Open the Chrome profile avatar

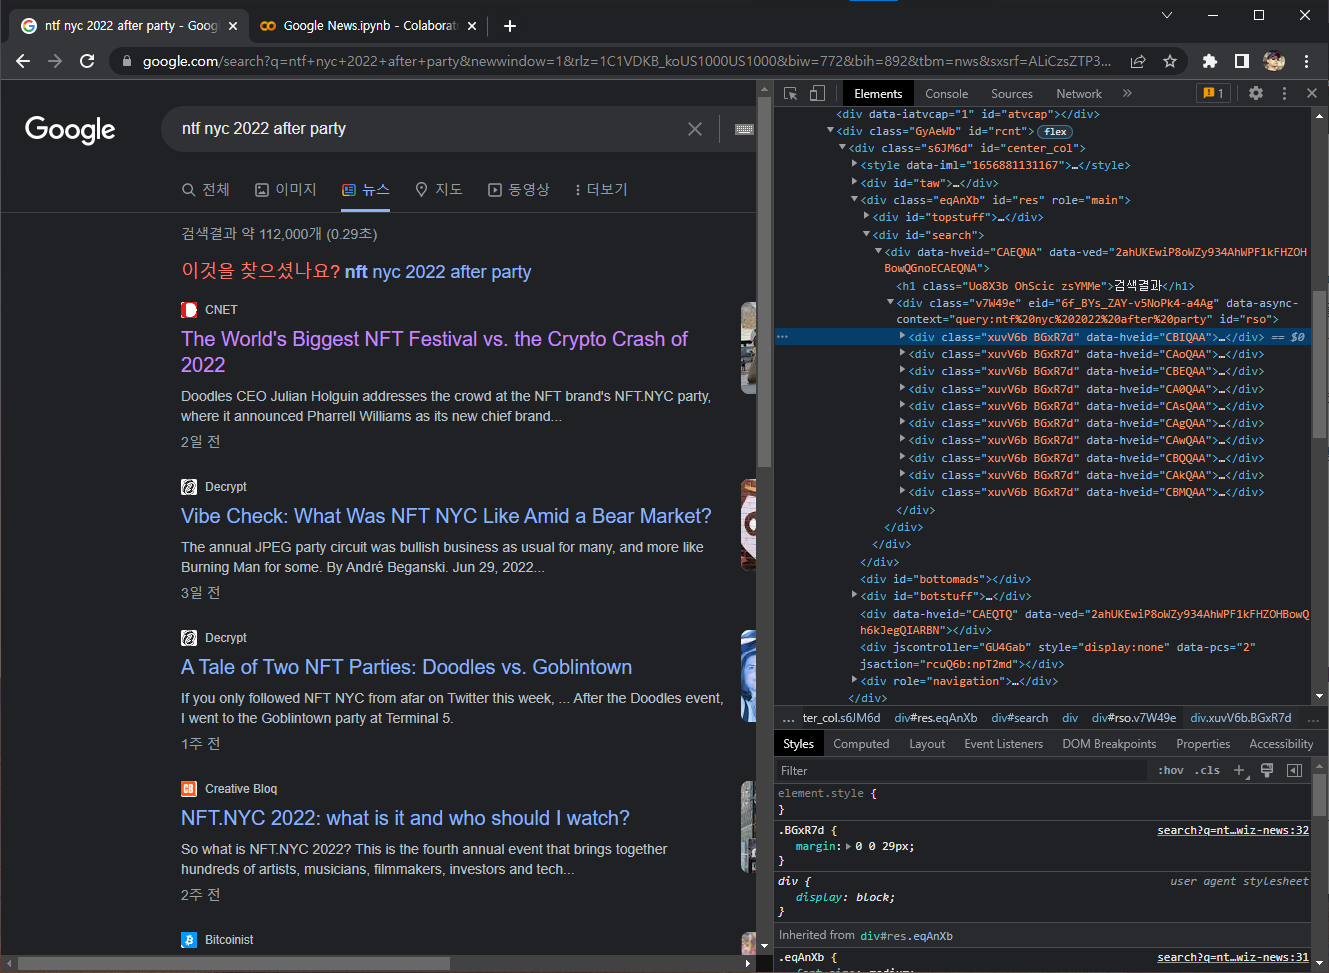click(x=1274, y=61)
